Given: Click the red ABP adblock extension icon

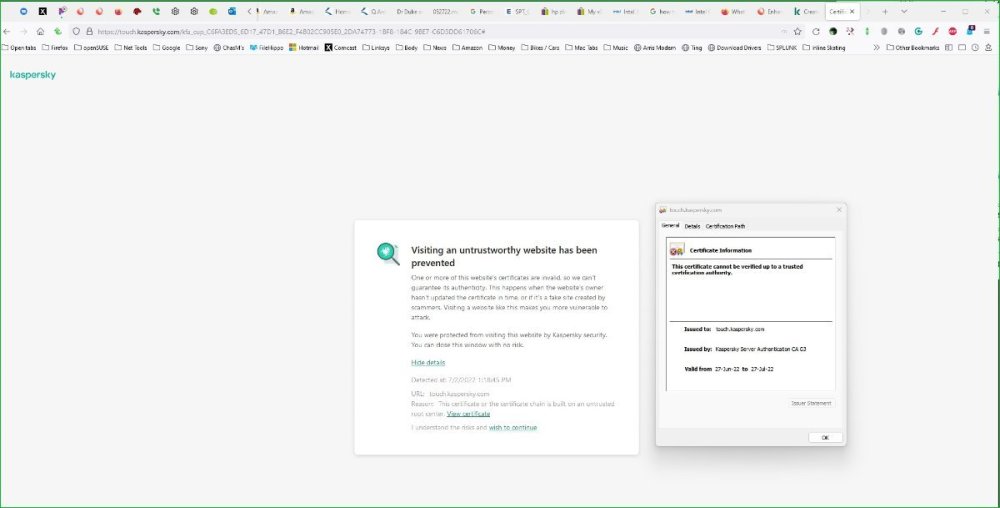Looking at the screenshot, I should click(952, 31).
